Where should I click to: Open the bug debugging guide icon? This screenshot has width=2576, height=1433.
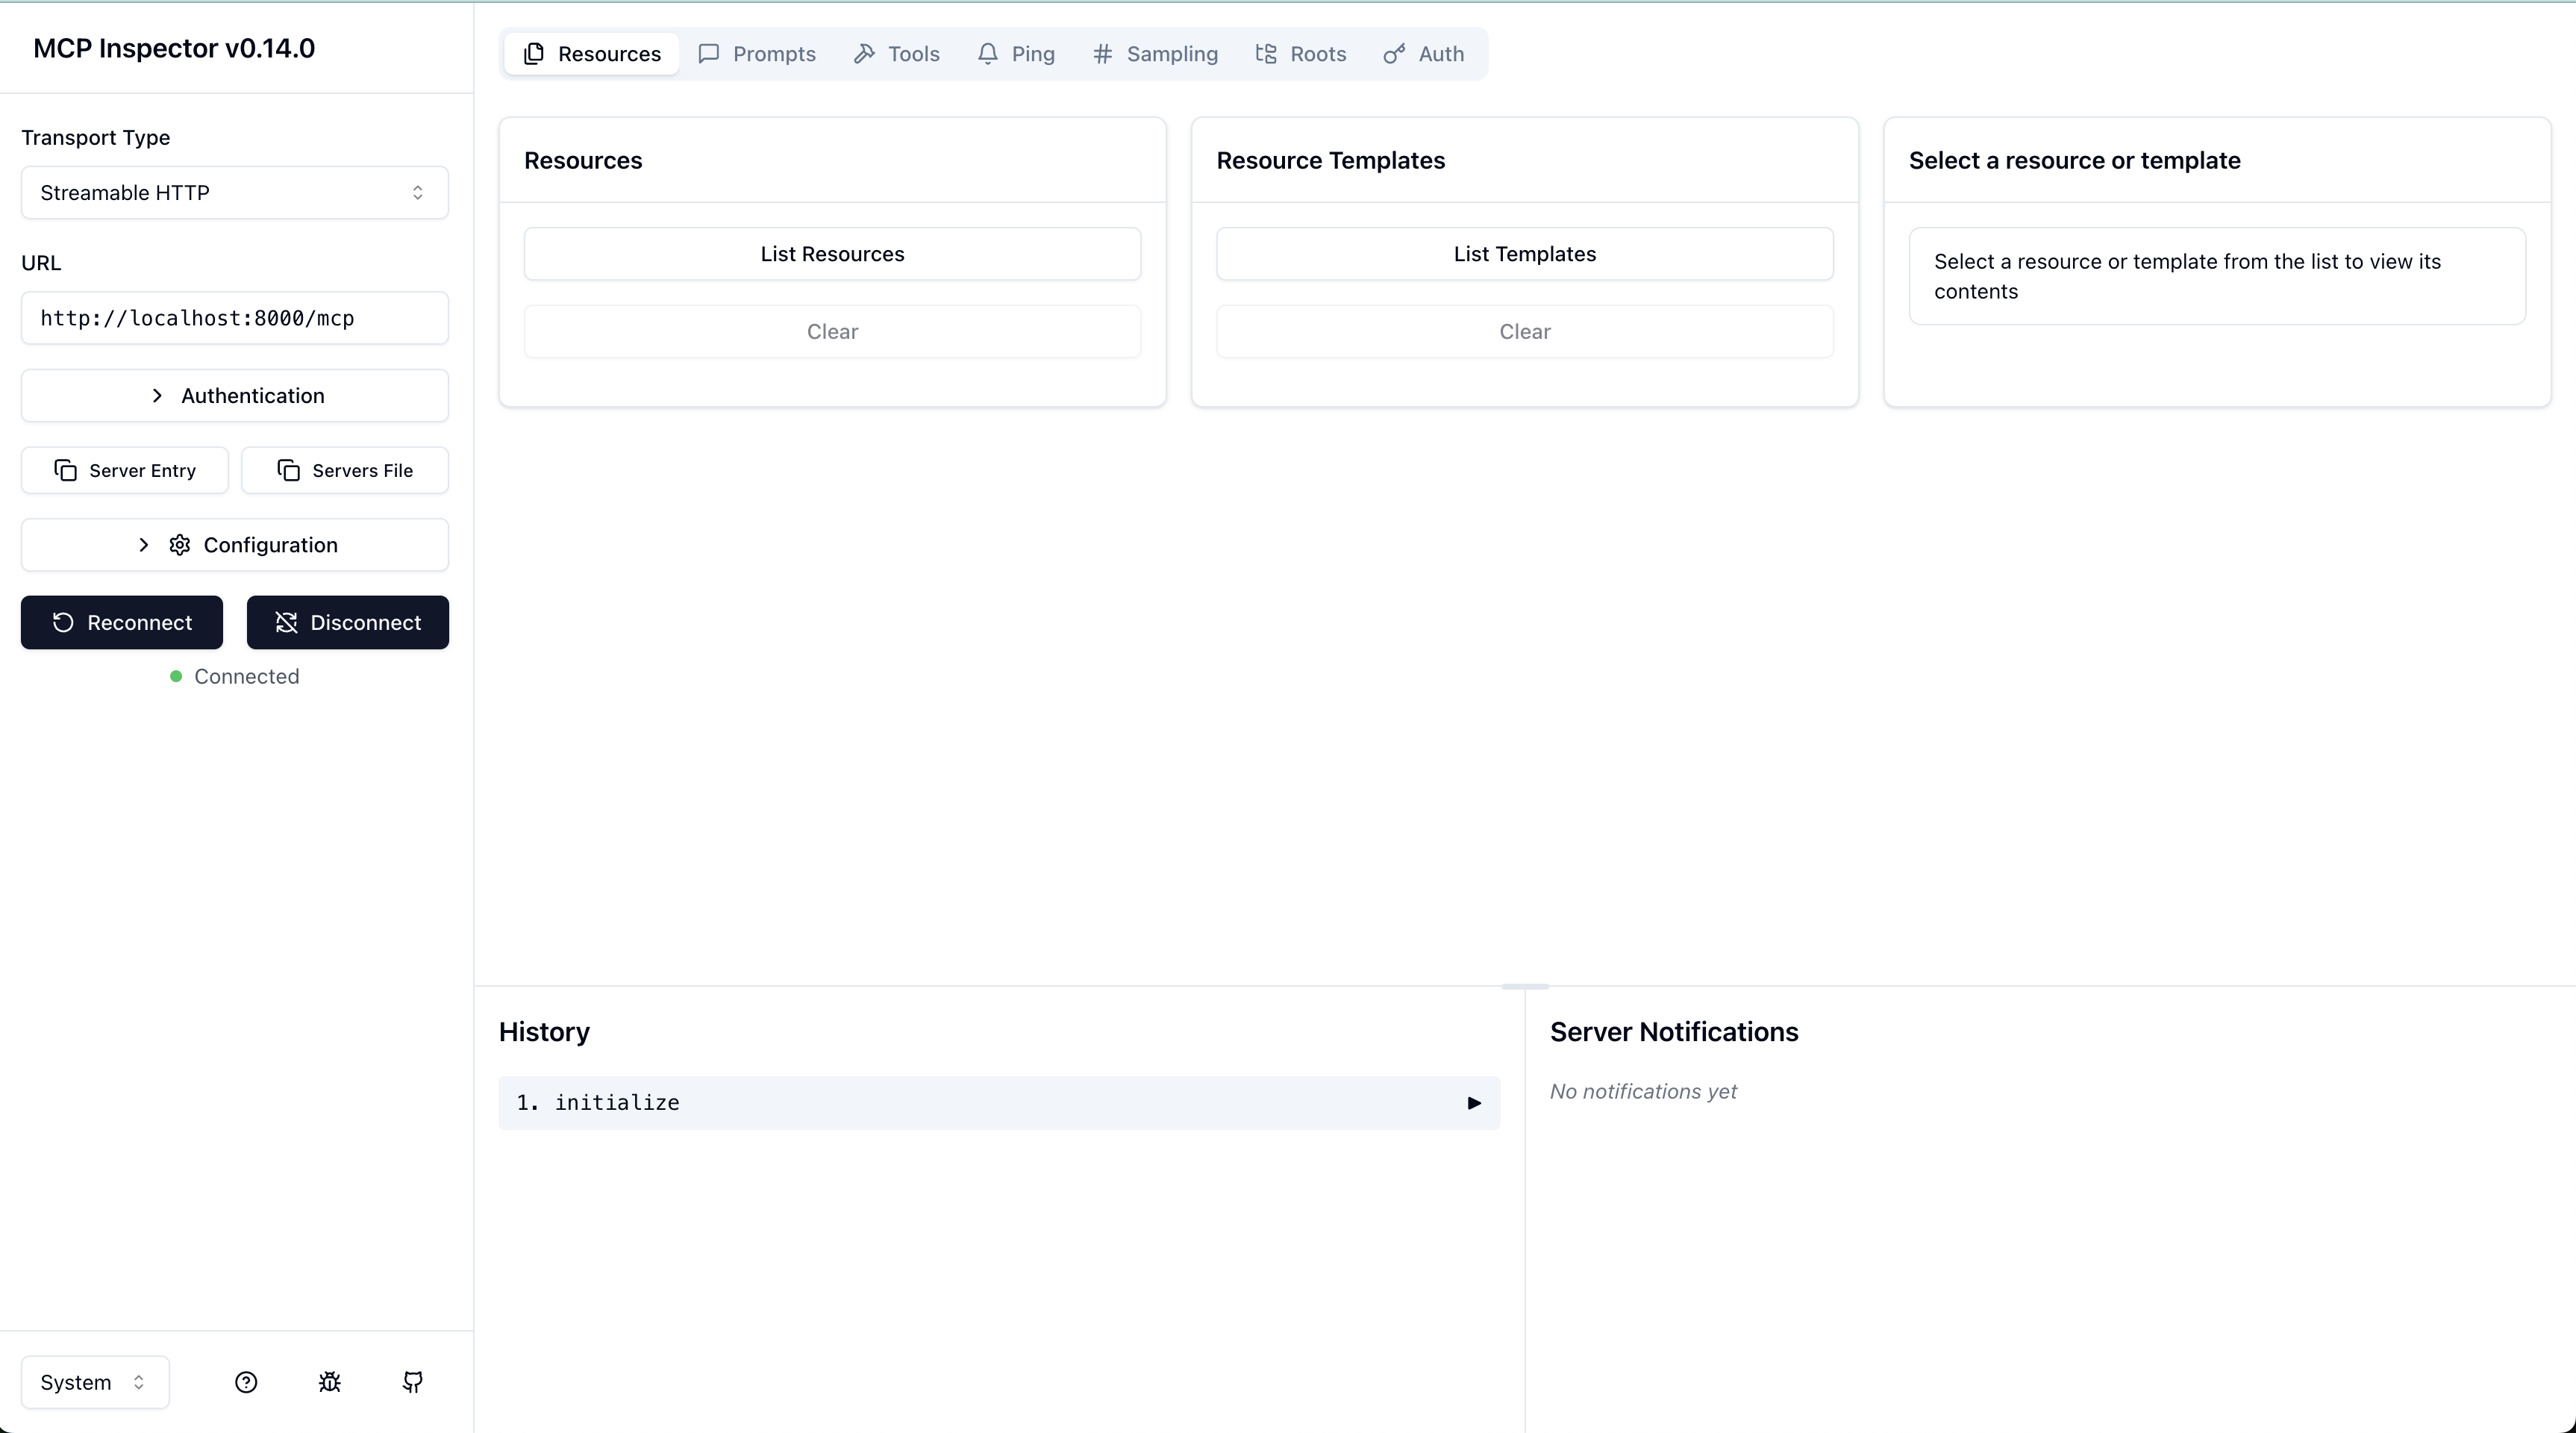tap(330, 1382)
